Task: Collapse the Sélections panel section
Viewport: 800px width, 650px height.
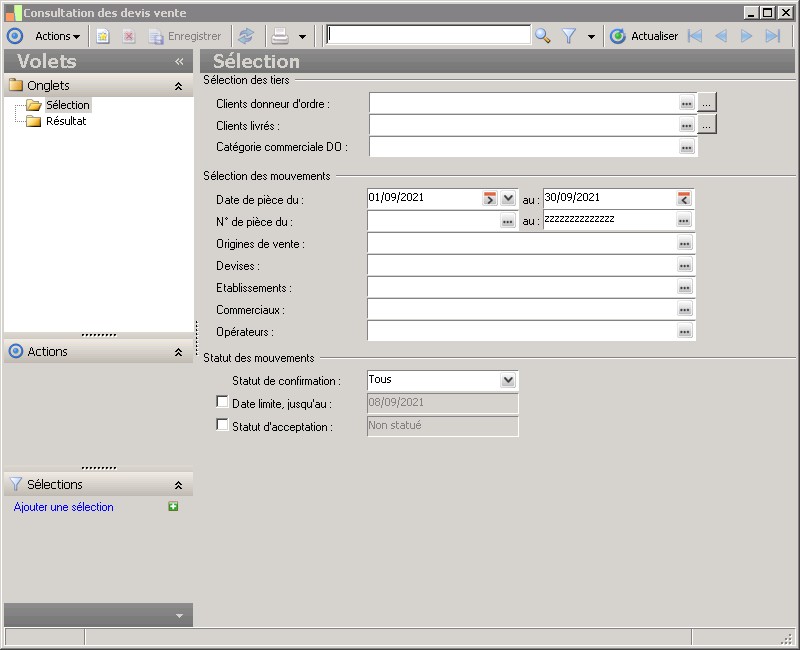Action: [178, 485]
